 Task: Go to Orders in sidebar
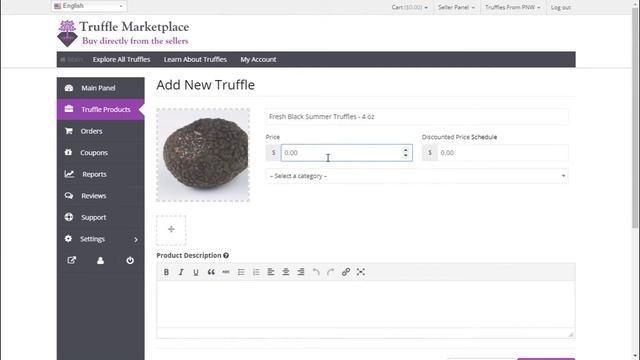click(100, 131)
